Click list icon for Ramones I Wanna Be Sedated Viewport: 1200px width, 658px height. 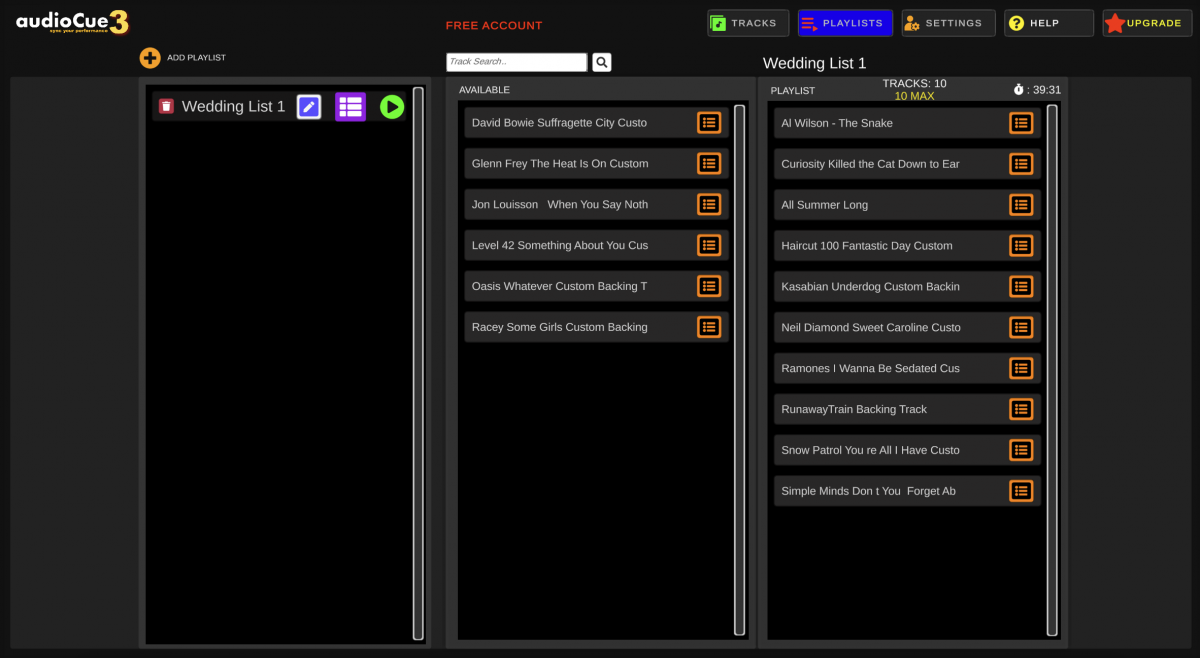1021,368
